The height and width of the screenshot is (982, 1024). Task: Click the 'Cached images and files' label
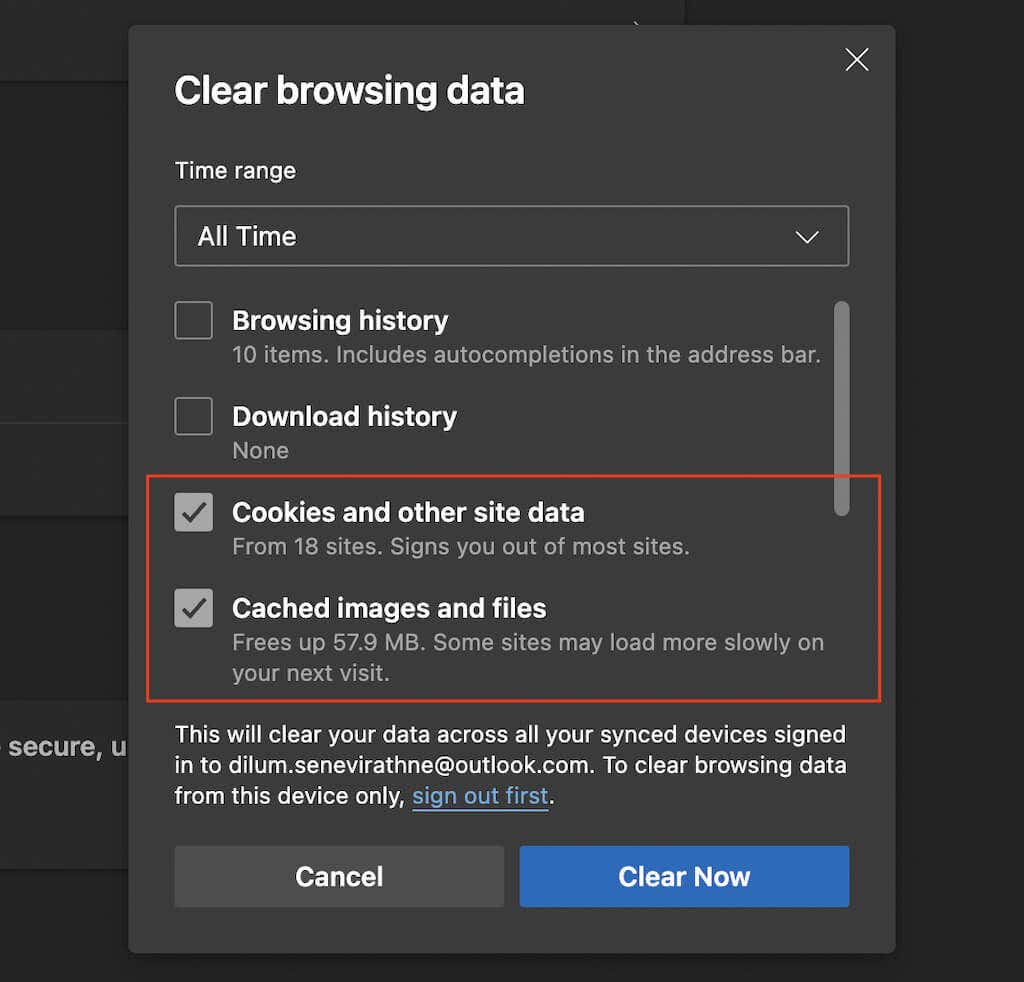coord(389,608)
